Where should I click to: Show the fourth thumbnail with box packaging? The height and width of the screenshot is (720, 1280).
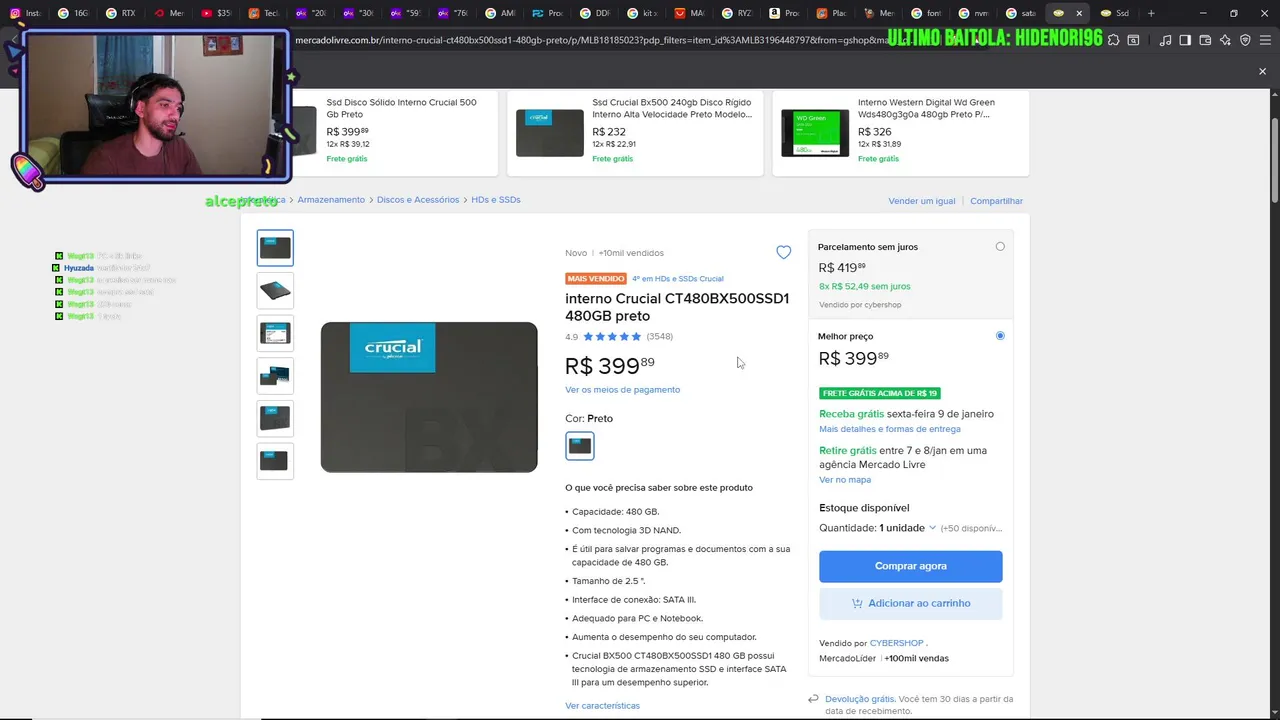coord(275,376)
